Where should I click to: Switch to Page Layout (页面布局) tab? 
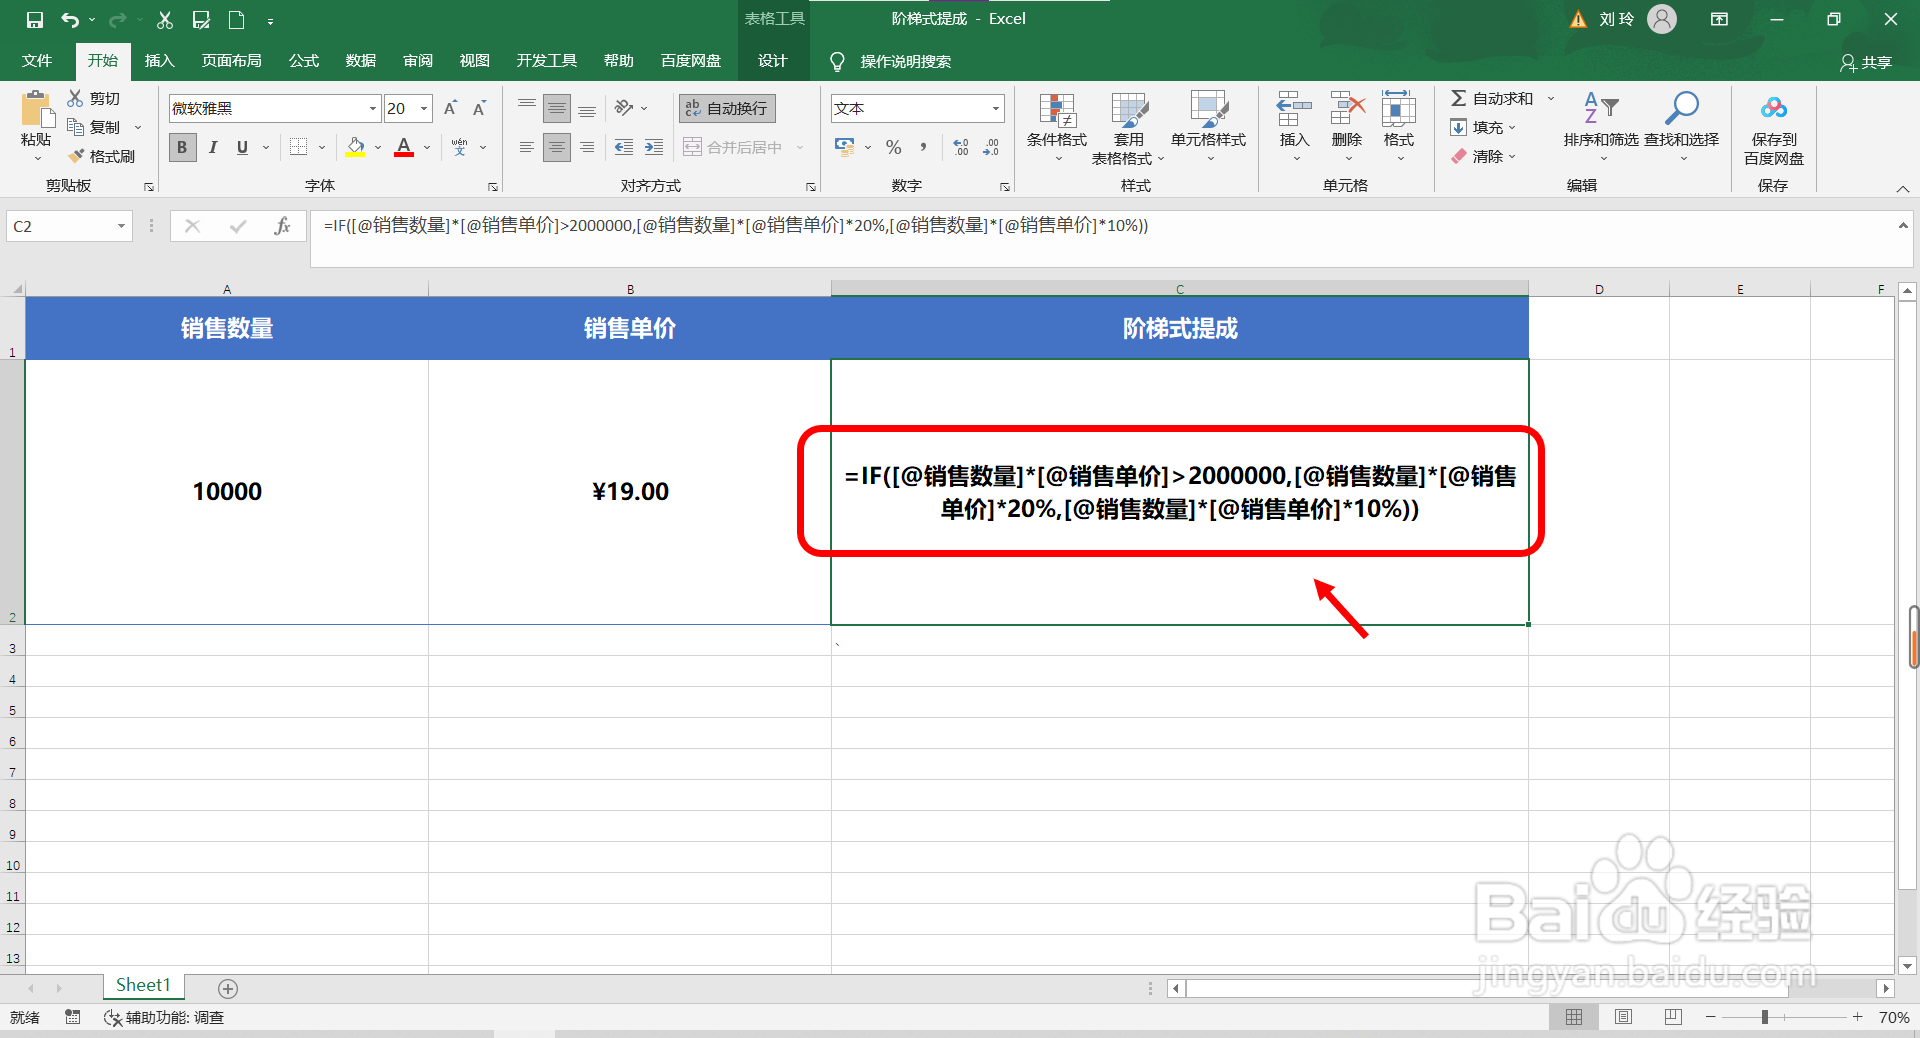[231, 61]
